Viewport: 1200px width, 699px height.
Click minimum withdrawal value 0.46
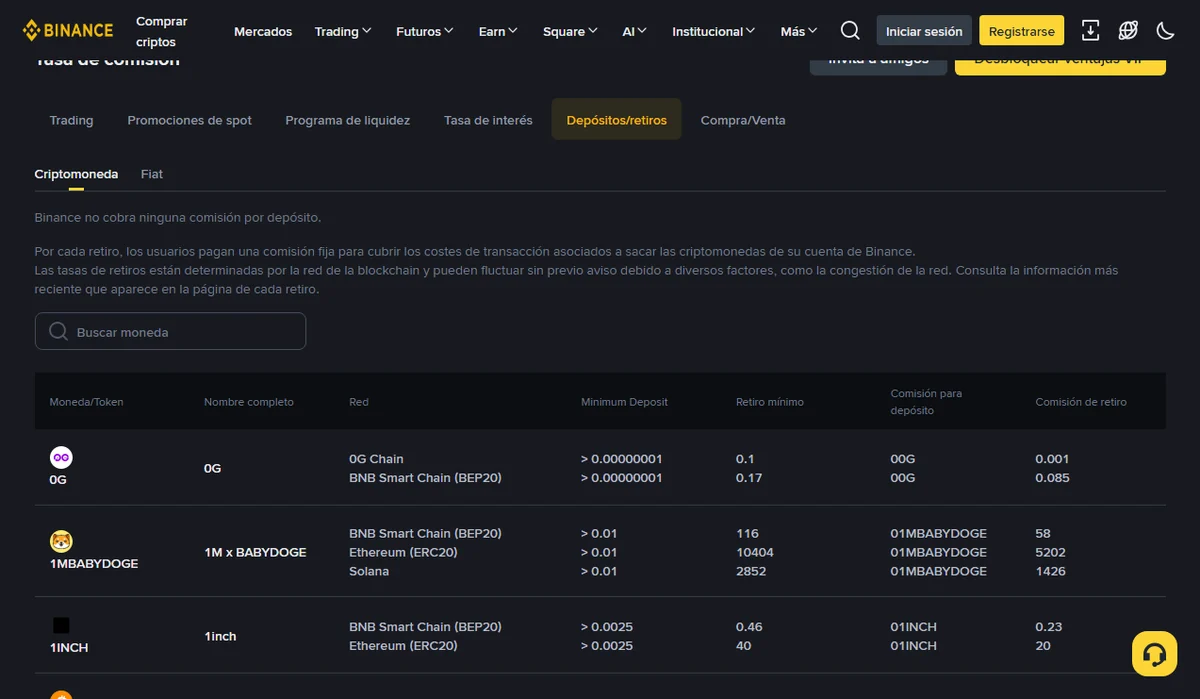[x=749, y=627]
